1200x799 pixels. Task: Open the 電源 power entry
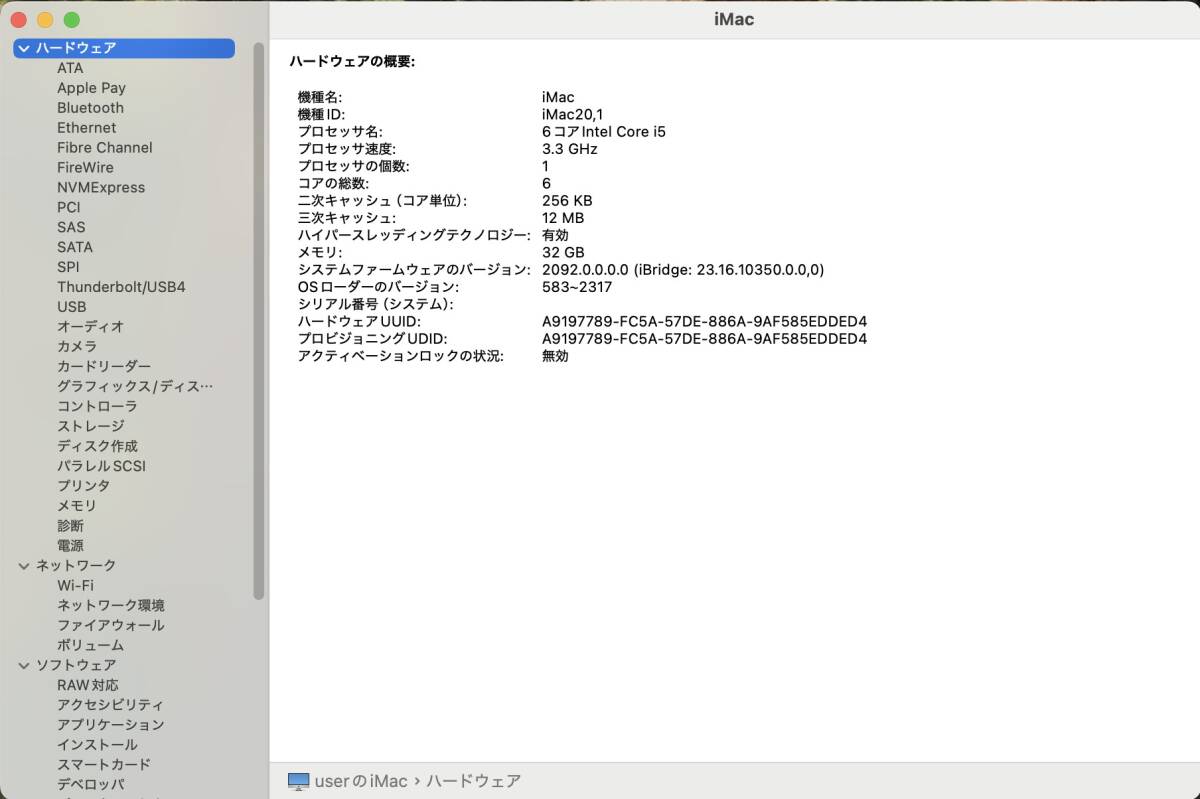pyautogui.click(x=70, y=546)
